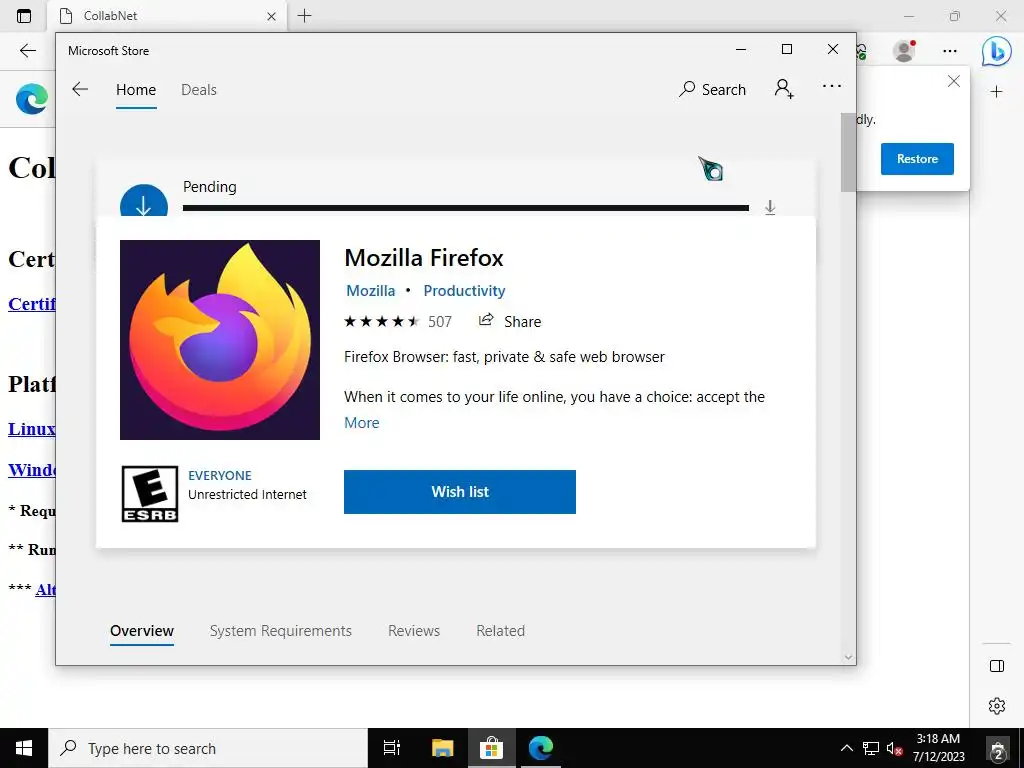Open the Productivity category link
The image size is (1024, 768).
(464, 291)
